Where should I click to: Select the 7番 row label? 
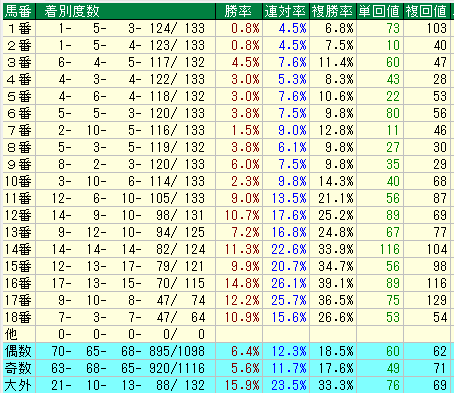point(19,131)
